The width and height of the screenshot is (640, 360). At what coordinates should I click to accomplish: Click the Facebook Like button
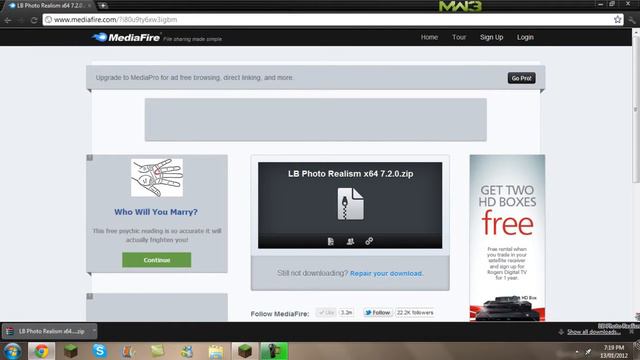click(x=327, y=313)
